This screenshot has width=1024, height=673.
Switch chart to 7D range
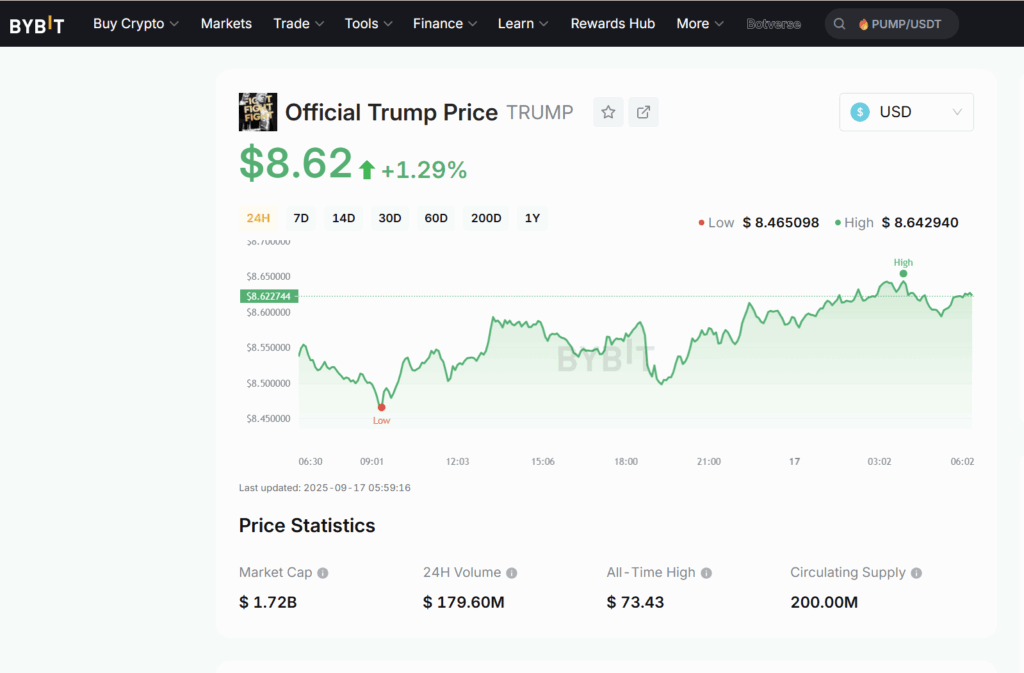click(300, 218)
